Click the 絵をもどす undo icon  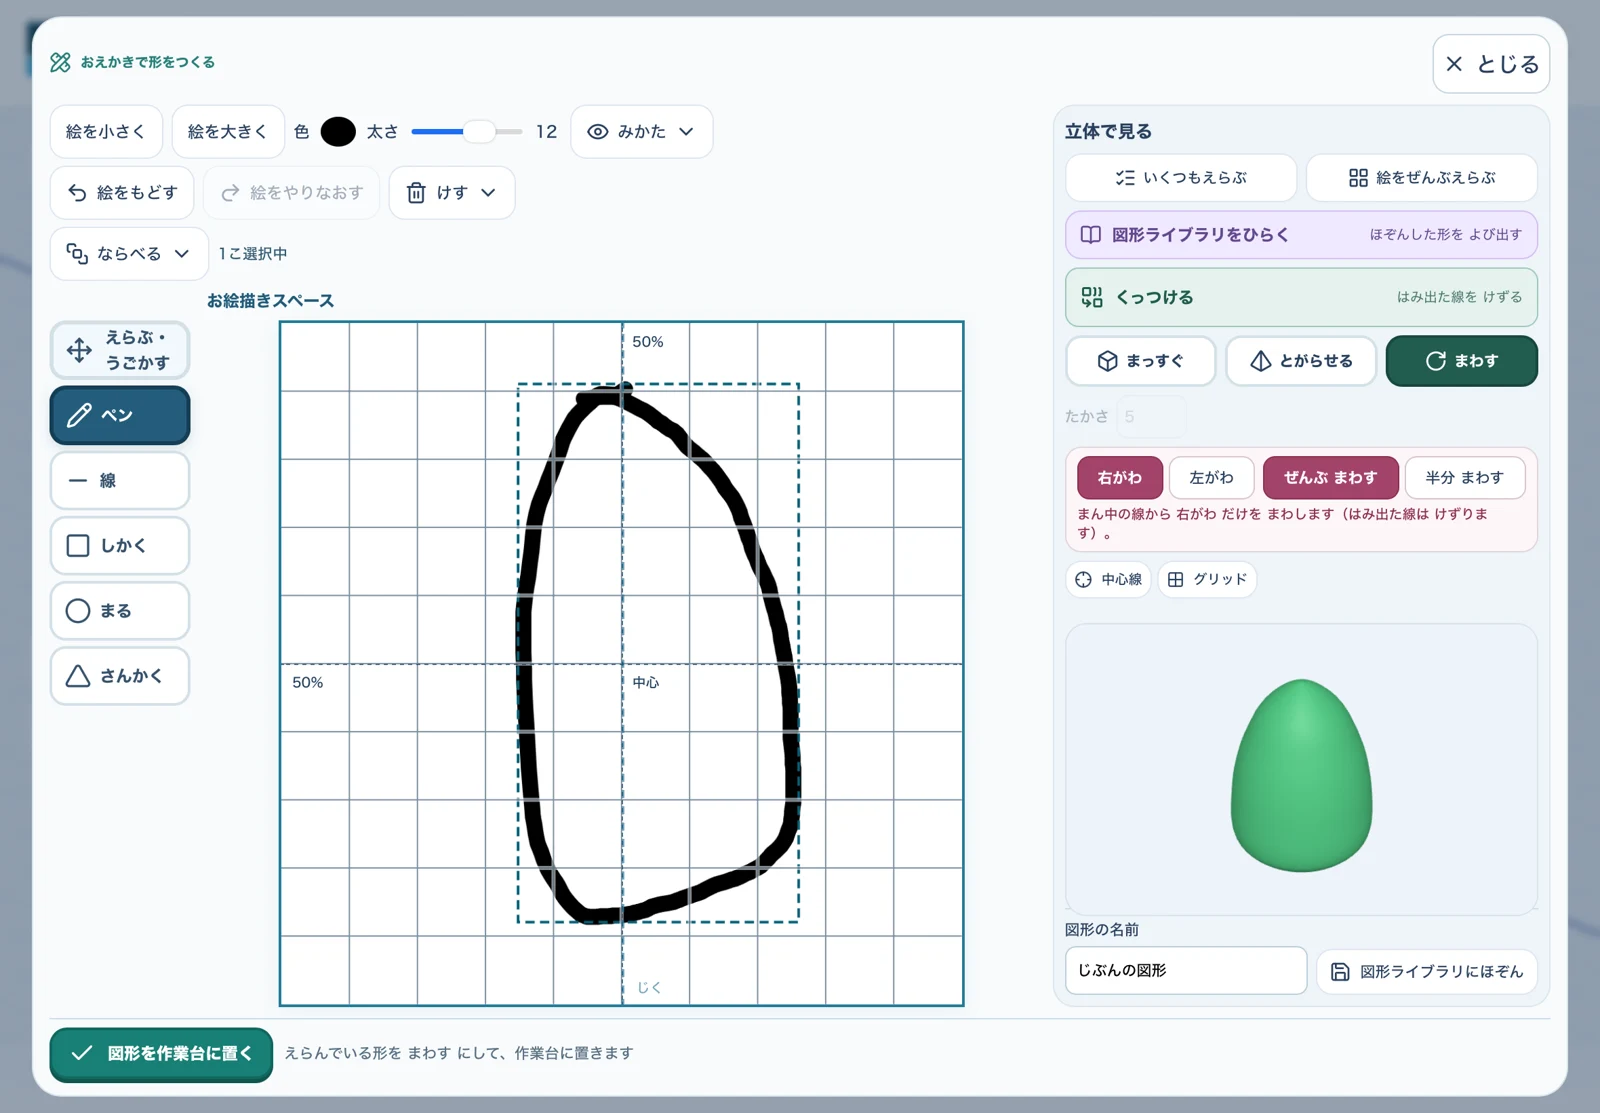tap(77, 193)
